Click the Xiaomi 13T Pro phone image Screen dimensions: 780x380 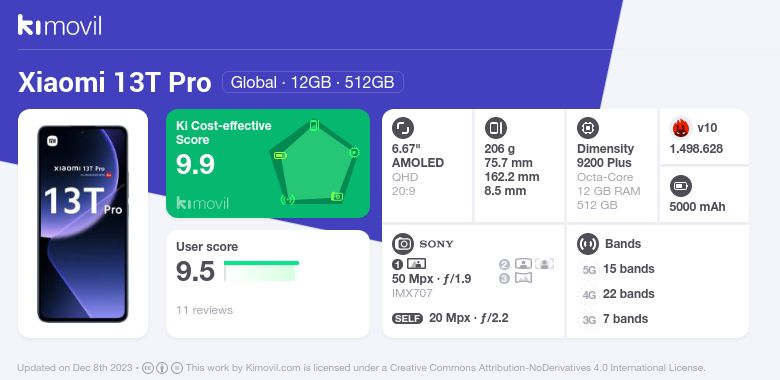tap(83, 224)
